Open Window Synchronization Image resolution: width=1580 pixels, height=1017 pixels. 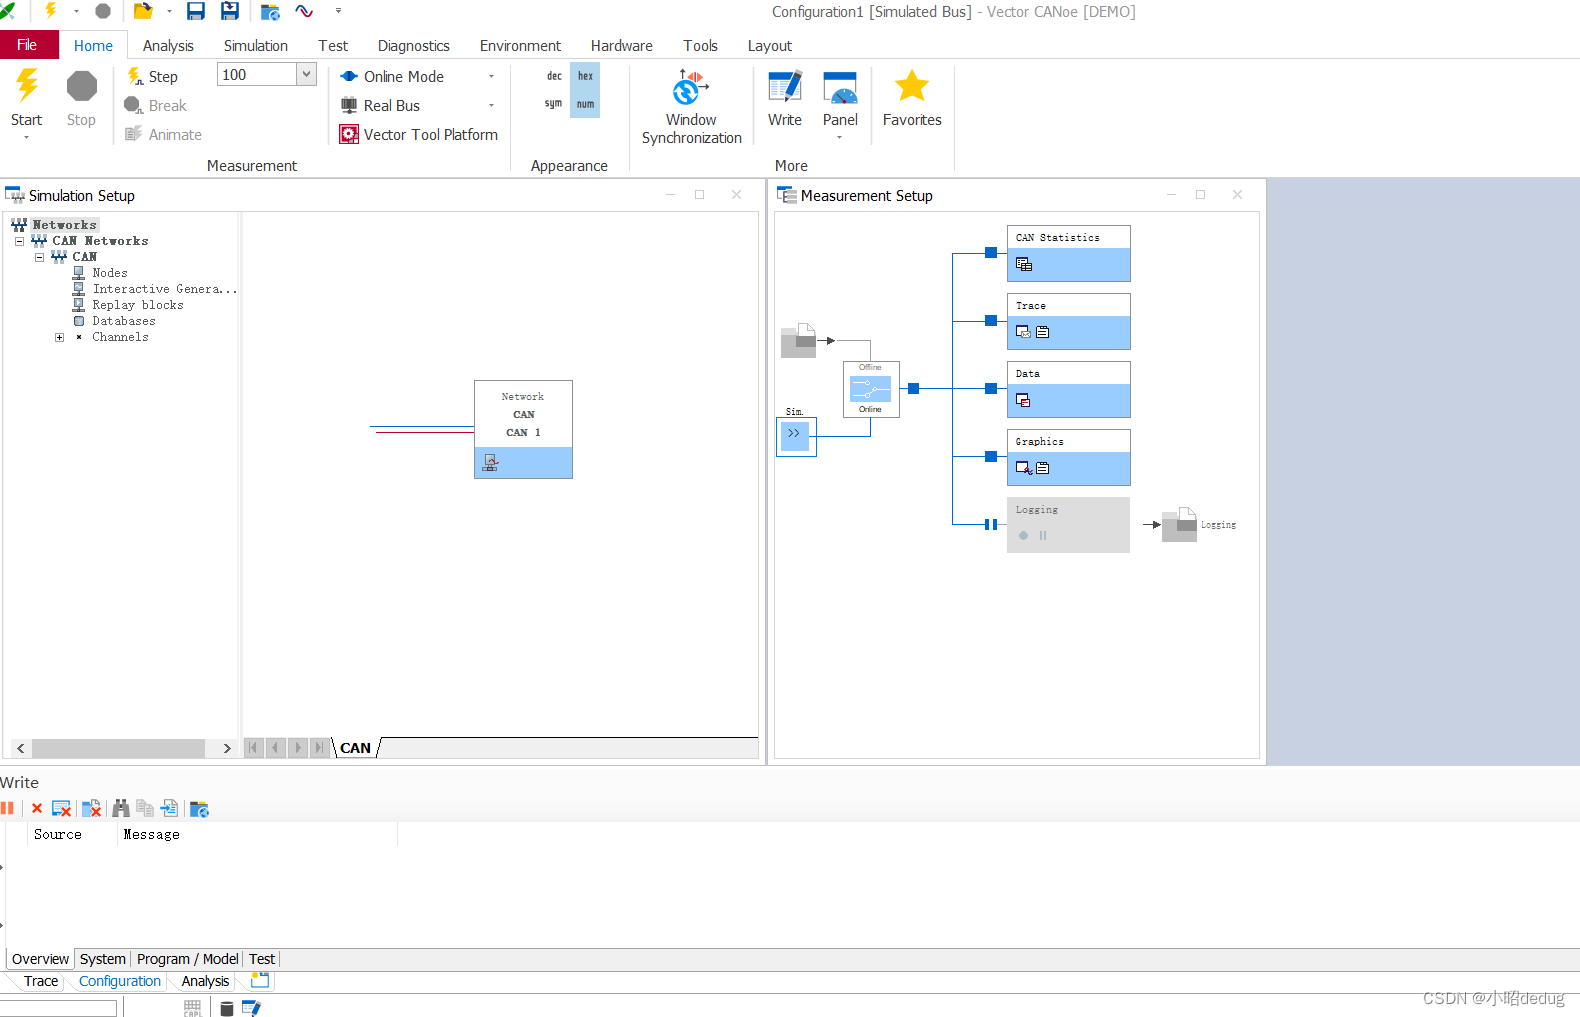(x=691, y=107)
